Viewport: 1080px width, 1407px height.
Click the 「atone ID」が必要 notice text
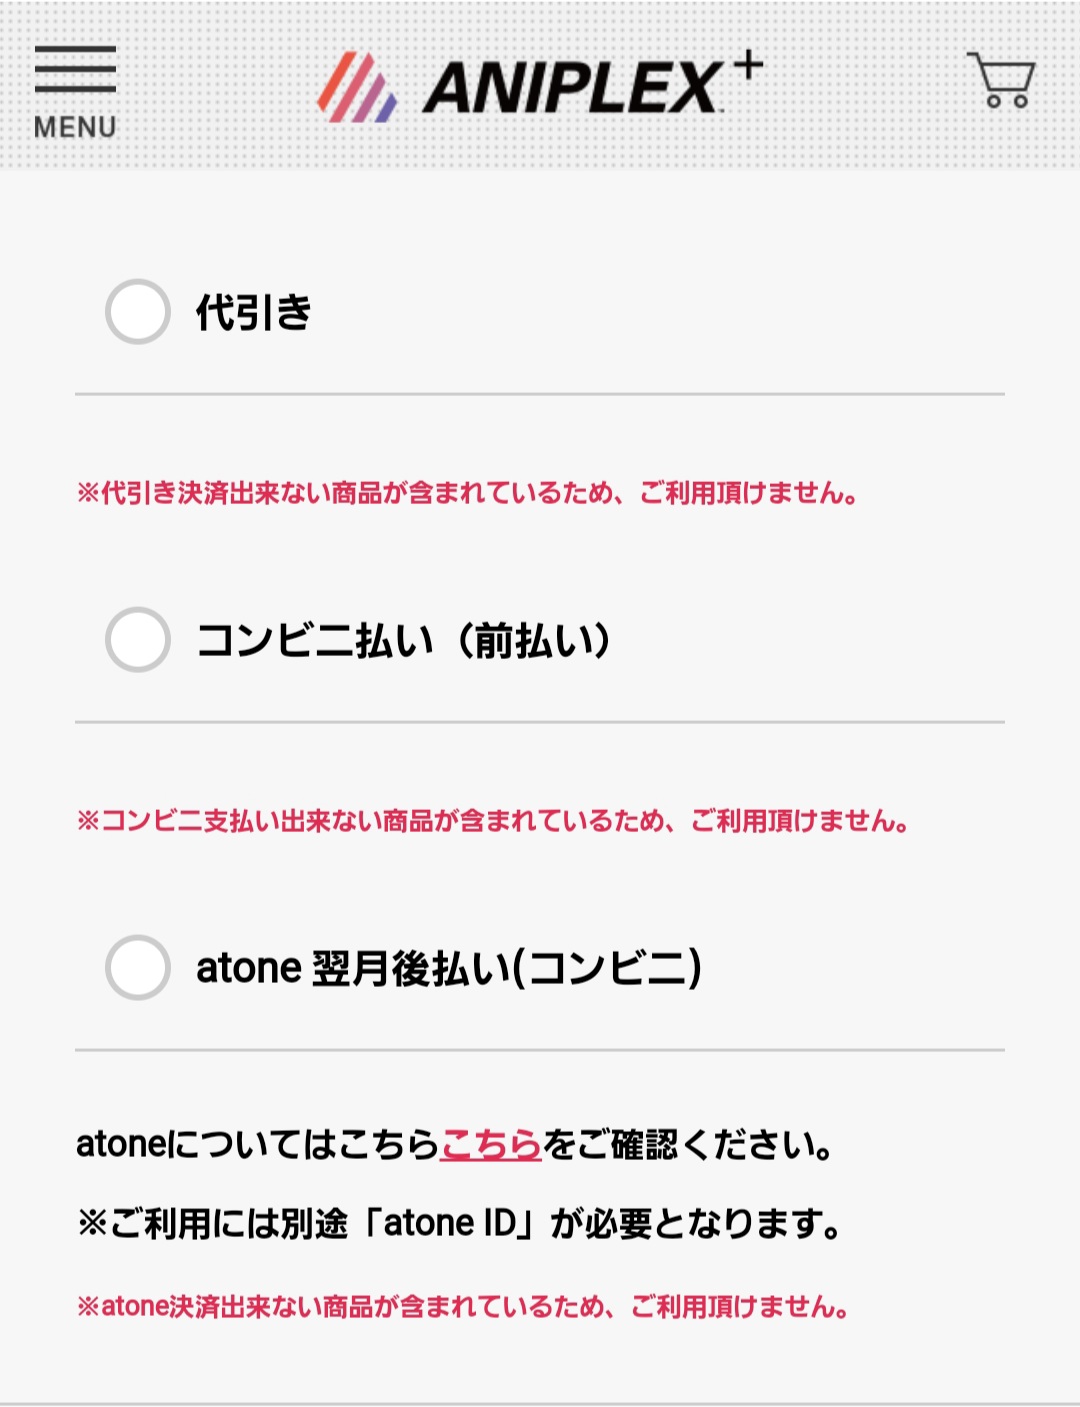(x=460, y=1223)
